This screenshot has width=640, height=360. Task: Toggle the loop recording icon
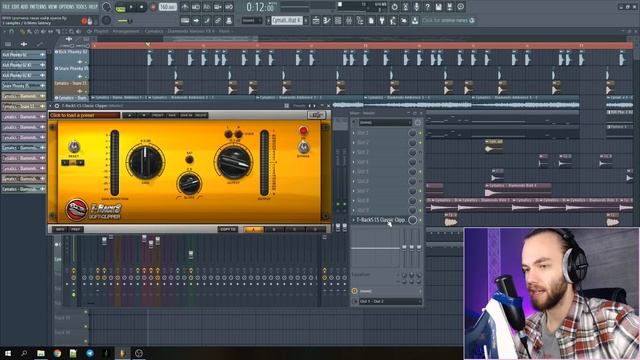229,7
